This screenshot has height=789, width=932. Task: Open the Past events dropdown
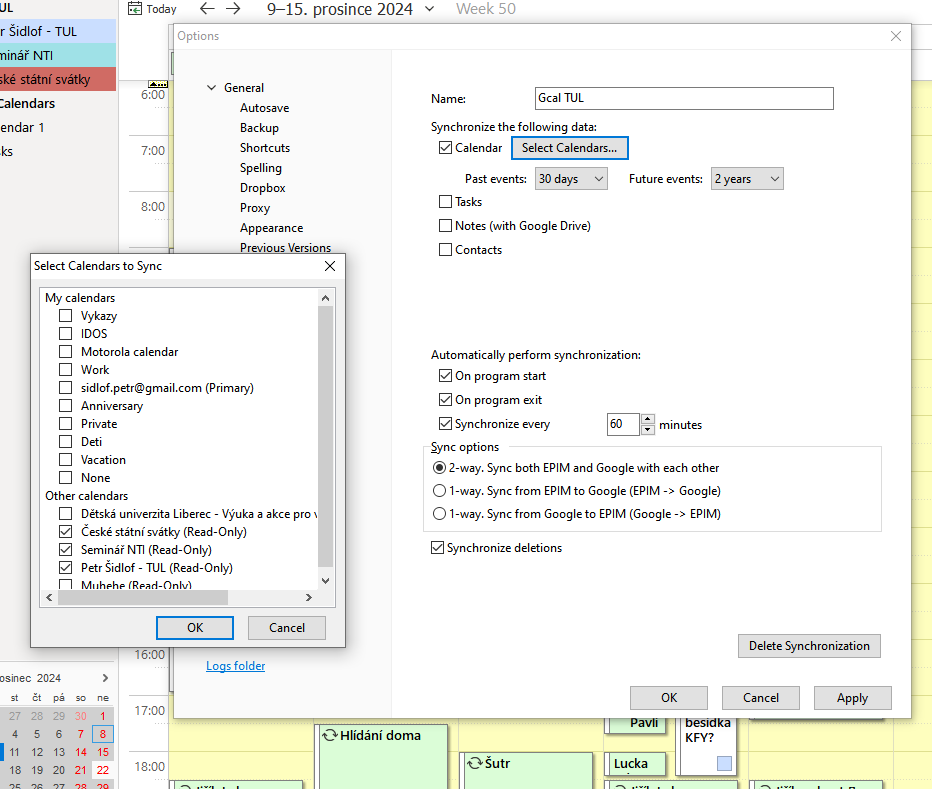pyautogui.click(x=571, y=179)
